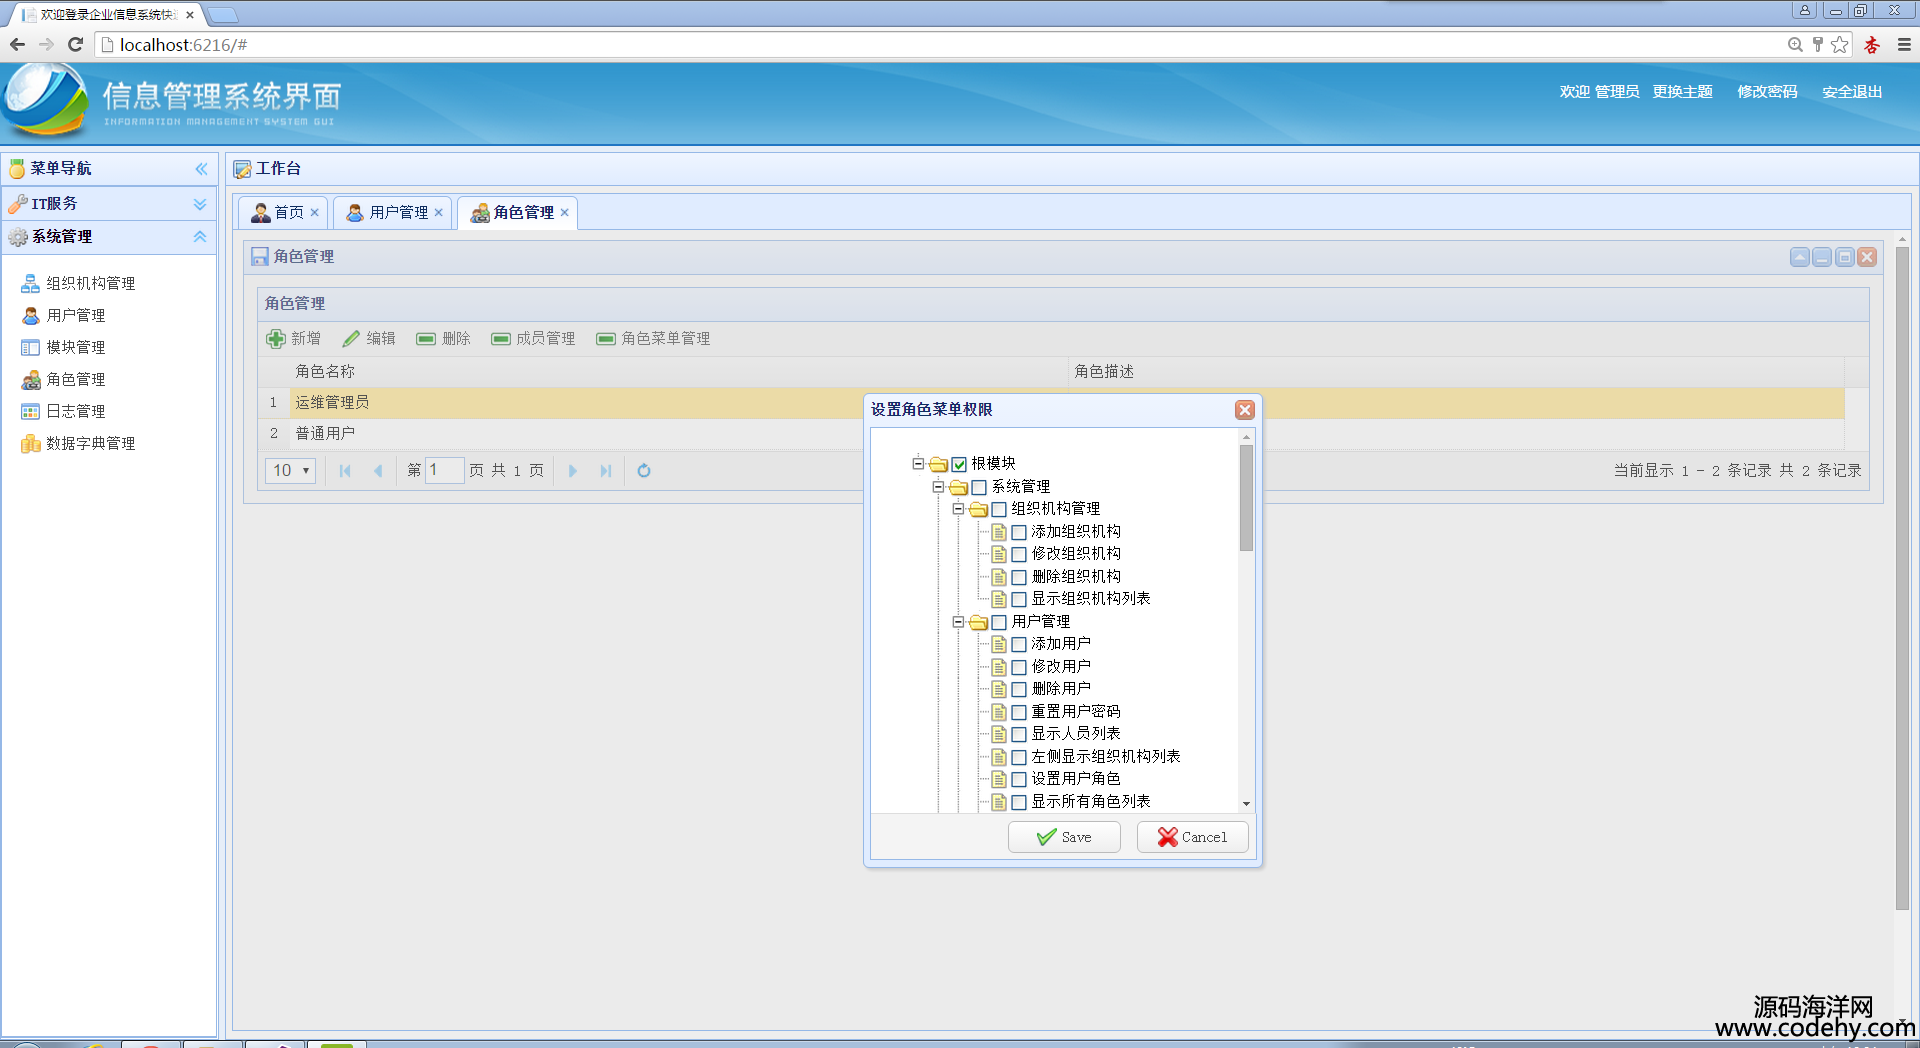Uncheck the 根模块 checkbox
This screenshot has height=1048, width=1920.
959,464
